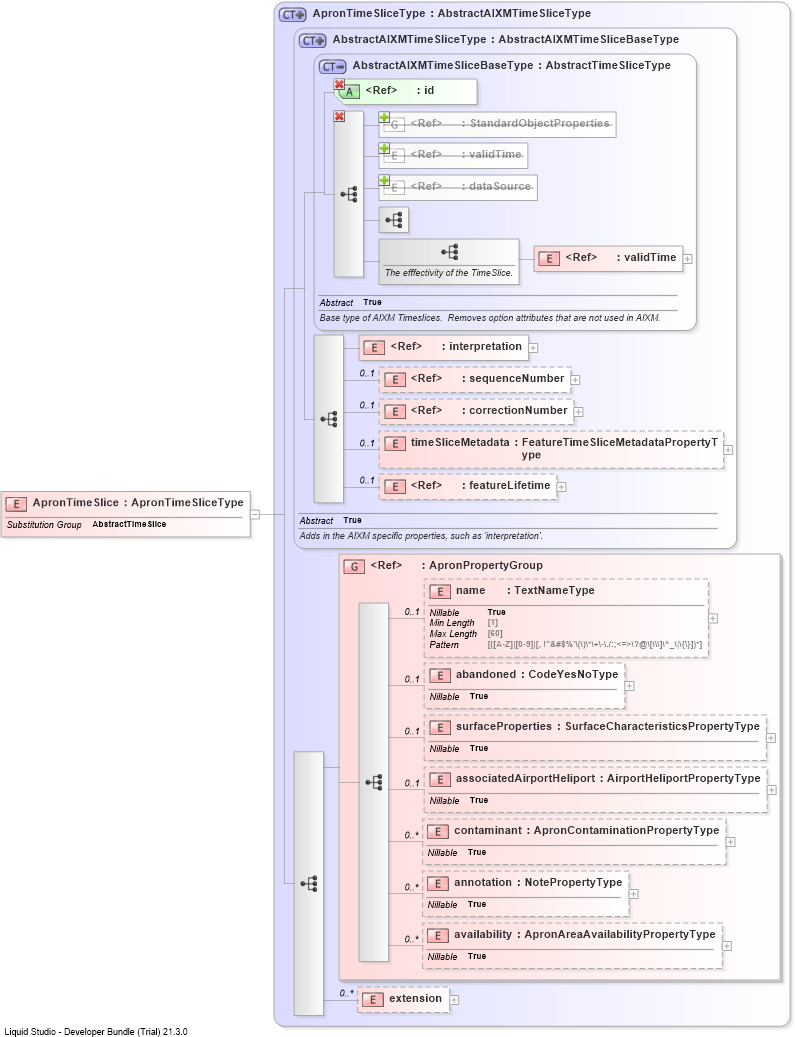This screenshot has width=795, height=1037.
Task: Expand the surfaceProperties element
Action: (771, 737)
